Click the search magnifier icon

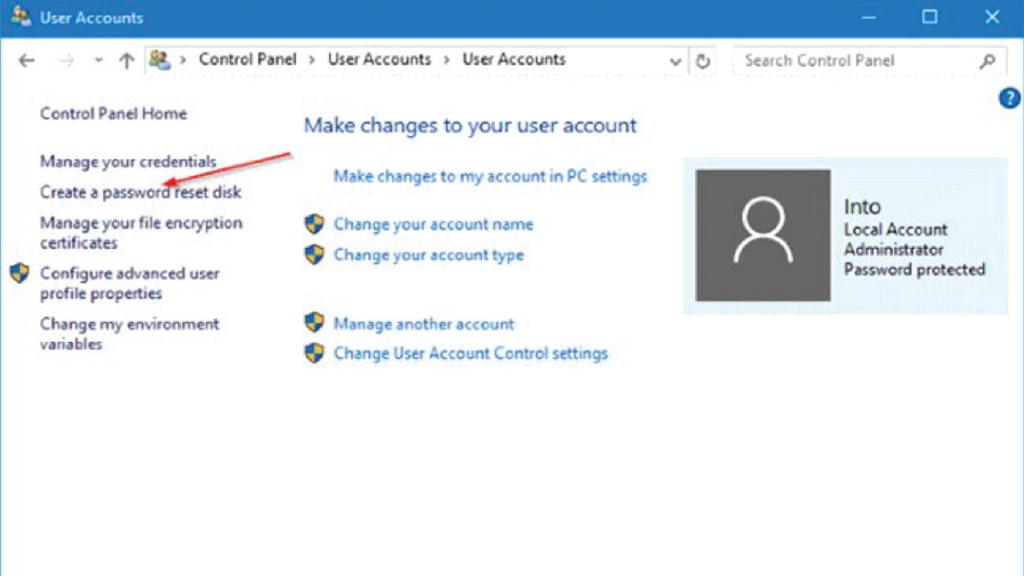988,60
